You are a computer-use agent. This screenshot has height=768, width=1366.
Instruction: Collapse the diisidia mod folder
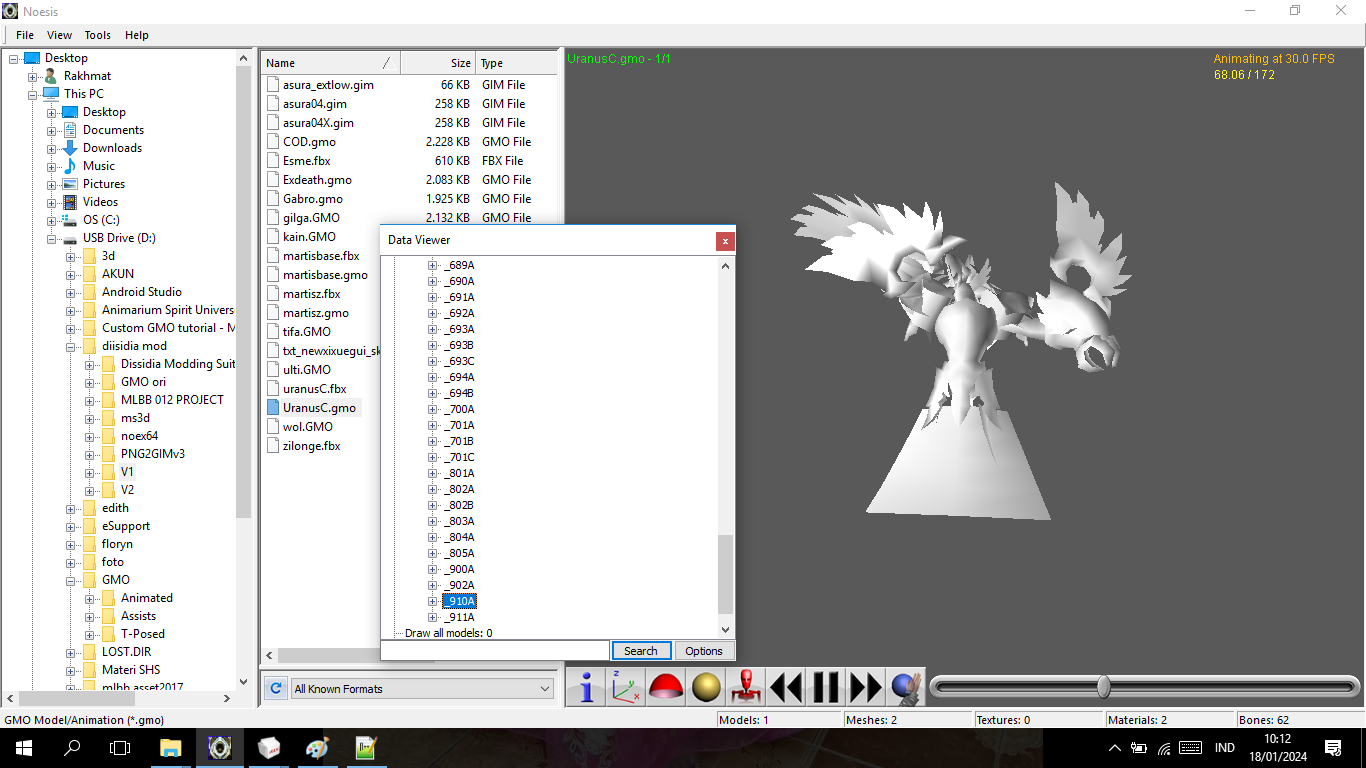(71, 346)
